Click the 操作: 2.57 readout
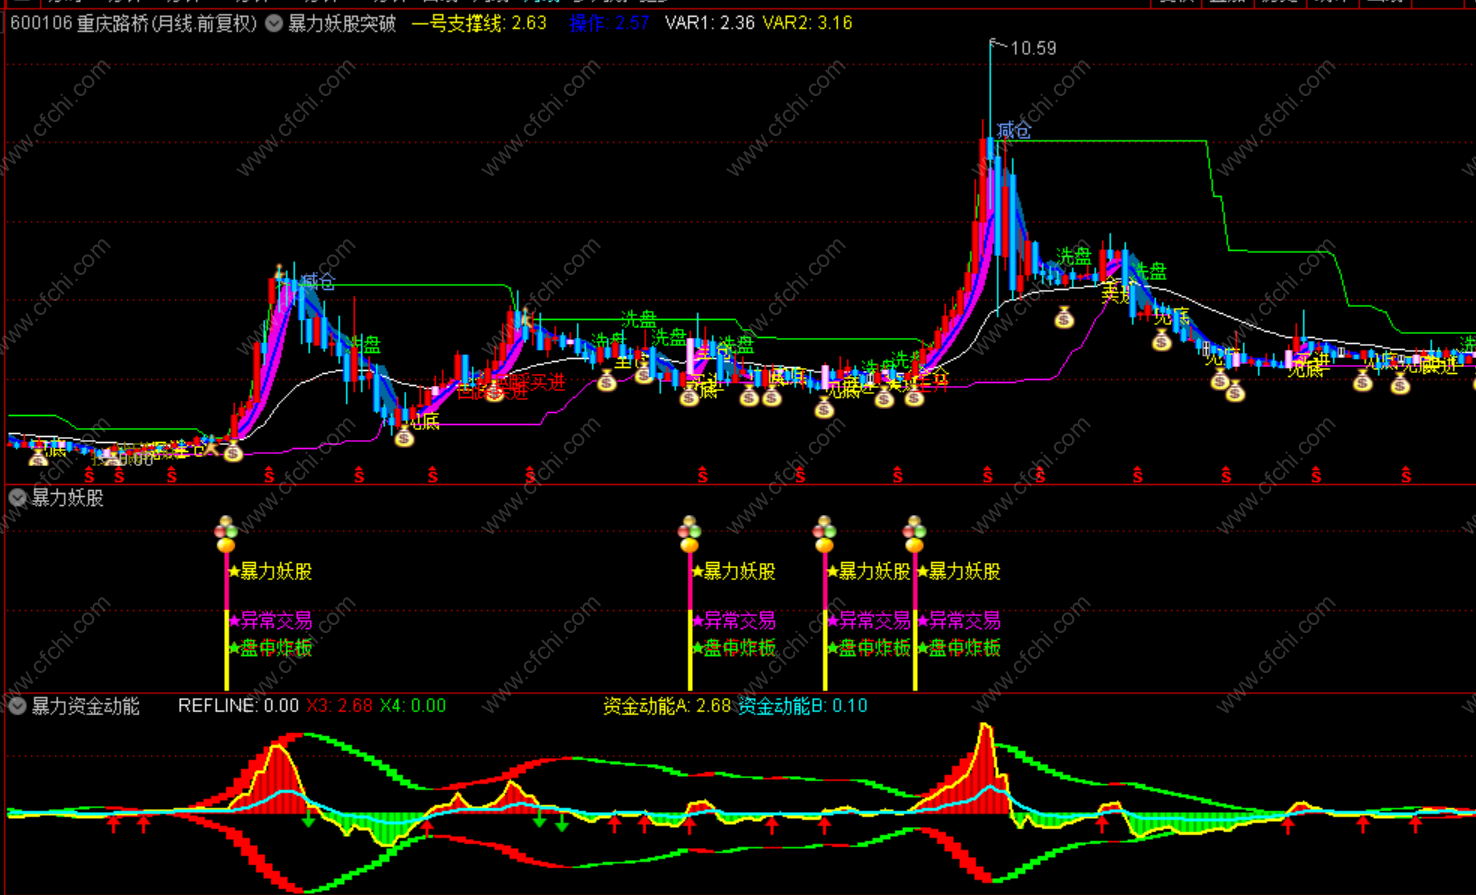The image size is (1476, 895). [609, 23]
